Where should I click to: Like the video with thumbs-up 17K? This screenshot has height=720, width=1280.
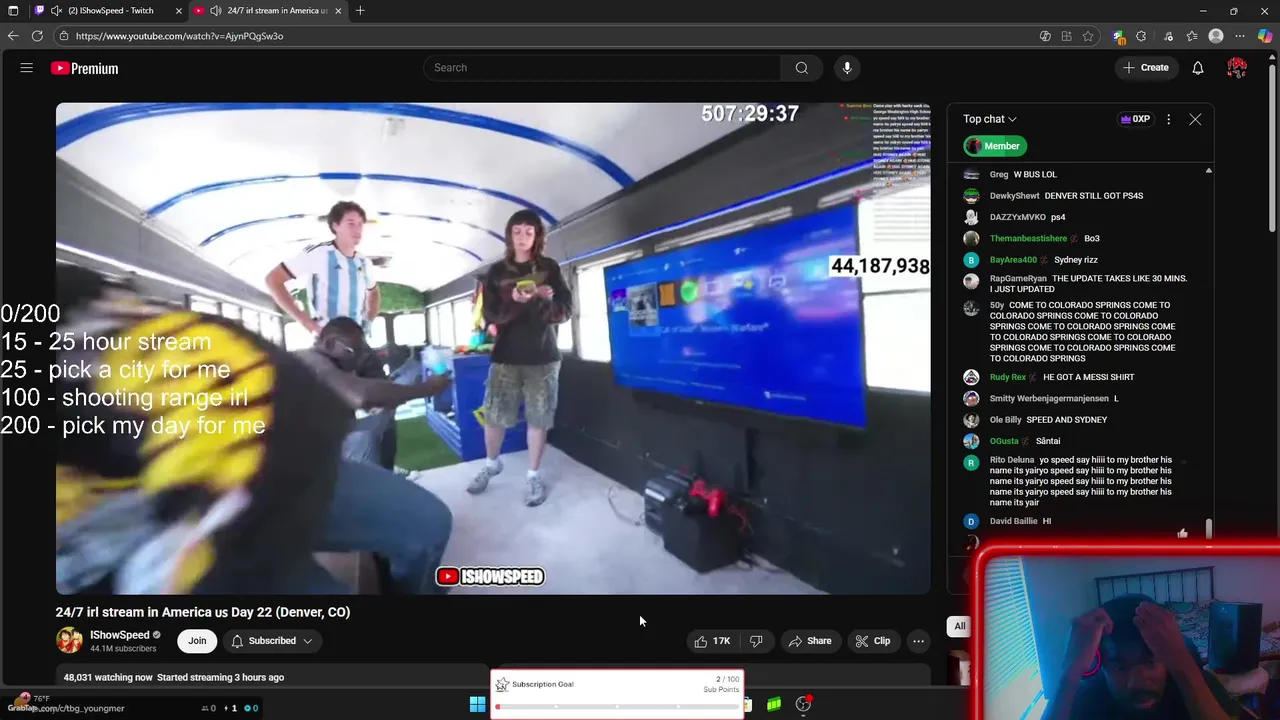click(712, 641)
